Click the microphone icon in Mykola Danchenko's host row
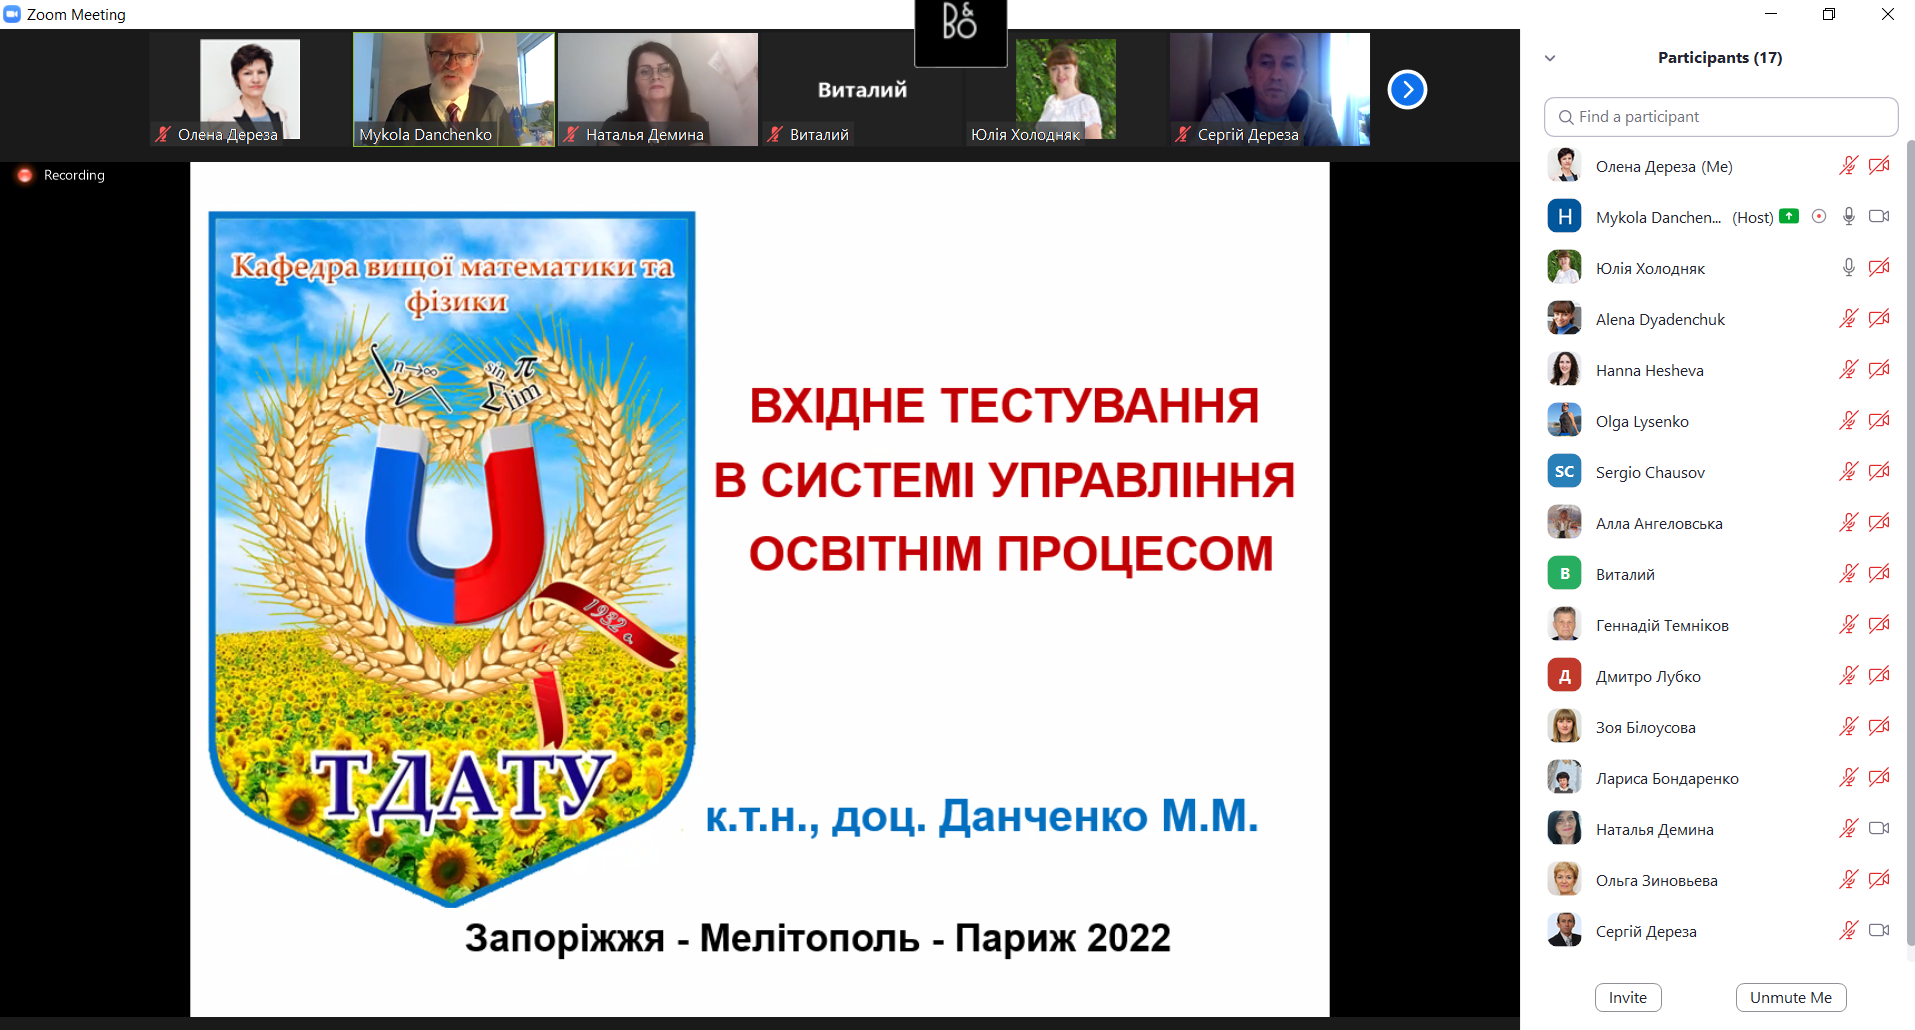 (x=1849, y=217)
